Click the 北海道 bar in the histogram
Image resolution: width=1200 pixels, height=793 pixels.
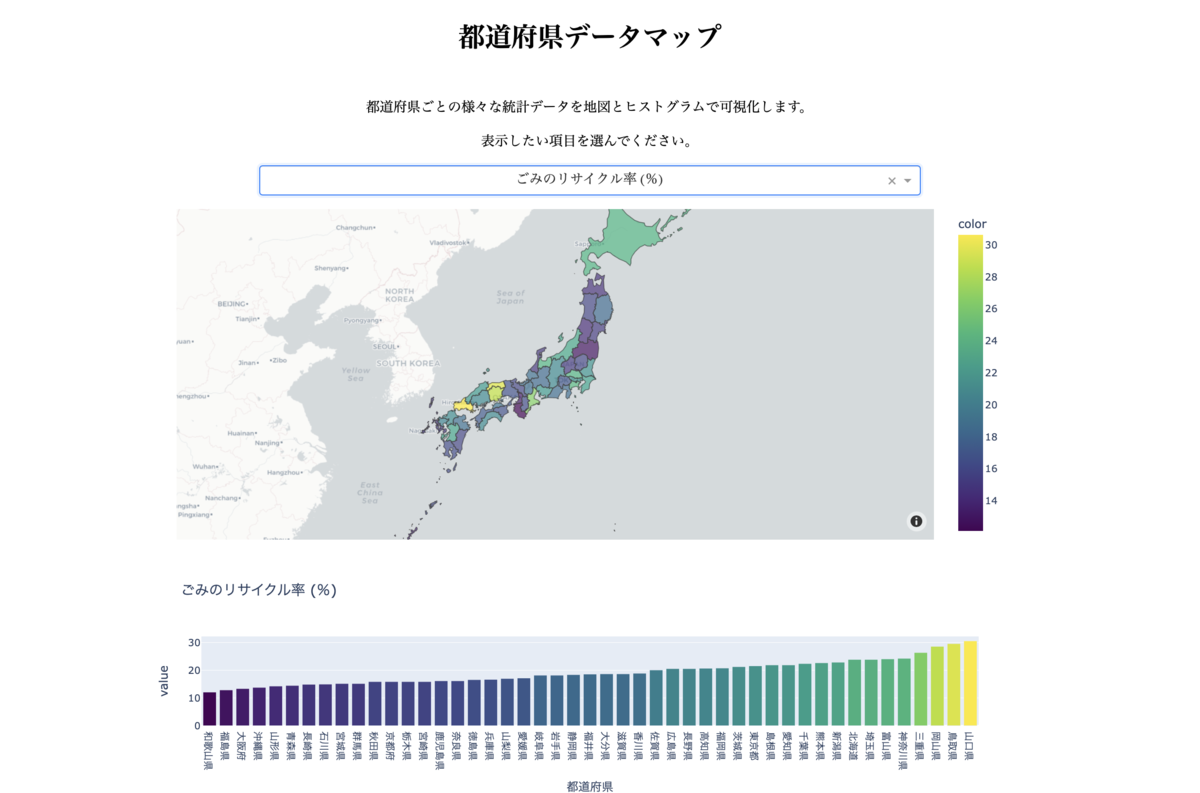click(x=855, y=692)
